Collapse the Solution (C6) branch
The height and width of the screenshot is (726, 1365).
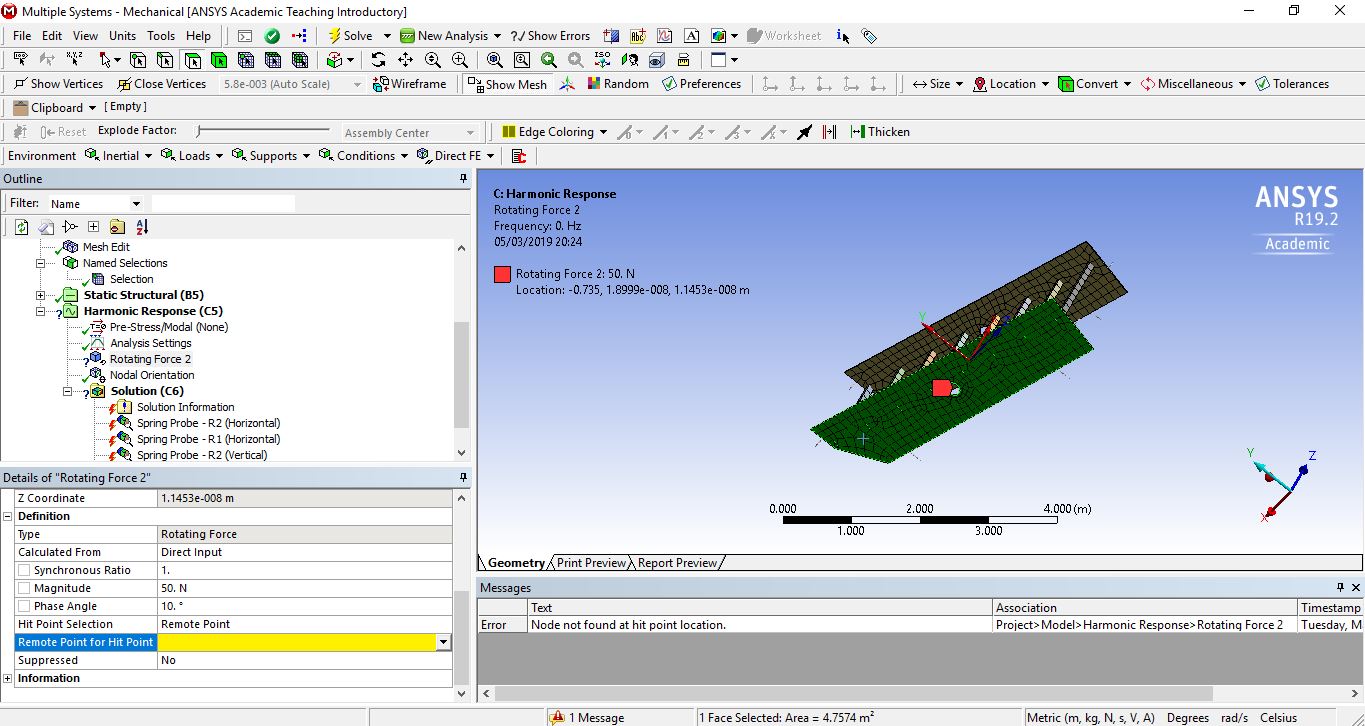pos(68,391)
